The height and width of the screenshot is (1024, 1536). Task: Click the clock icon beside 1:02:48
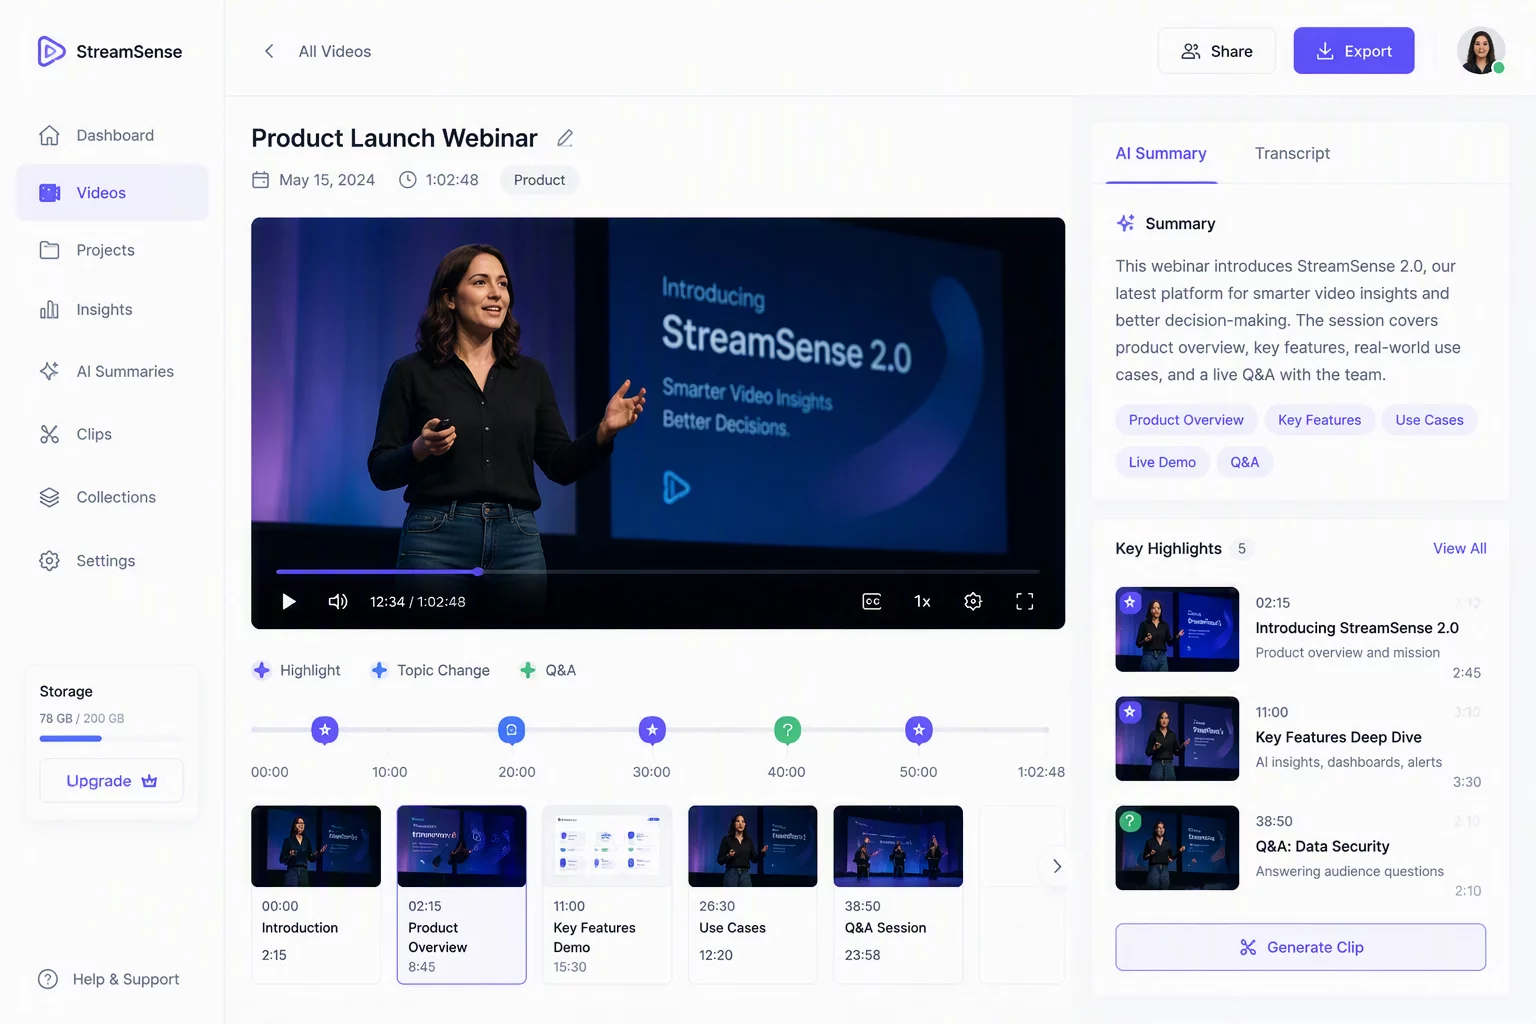(x=408, y=180)
